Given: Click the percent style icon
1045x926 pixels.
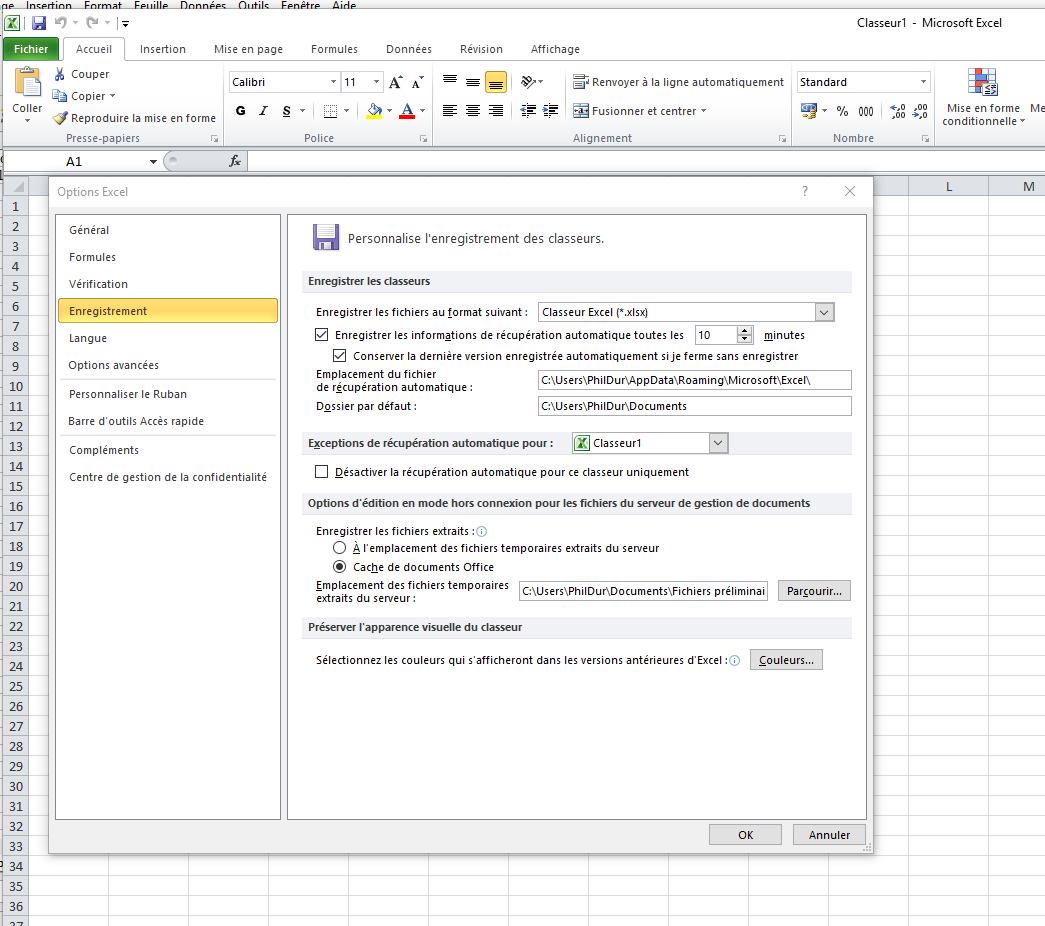Looking at the screenshot, I should click(x=842, y=111).
